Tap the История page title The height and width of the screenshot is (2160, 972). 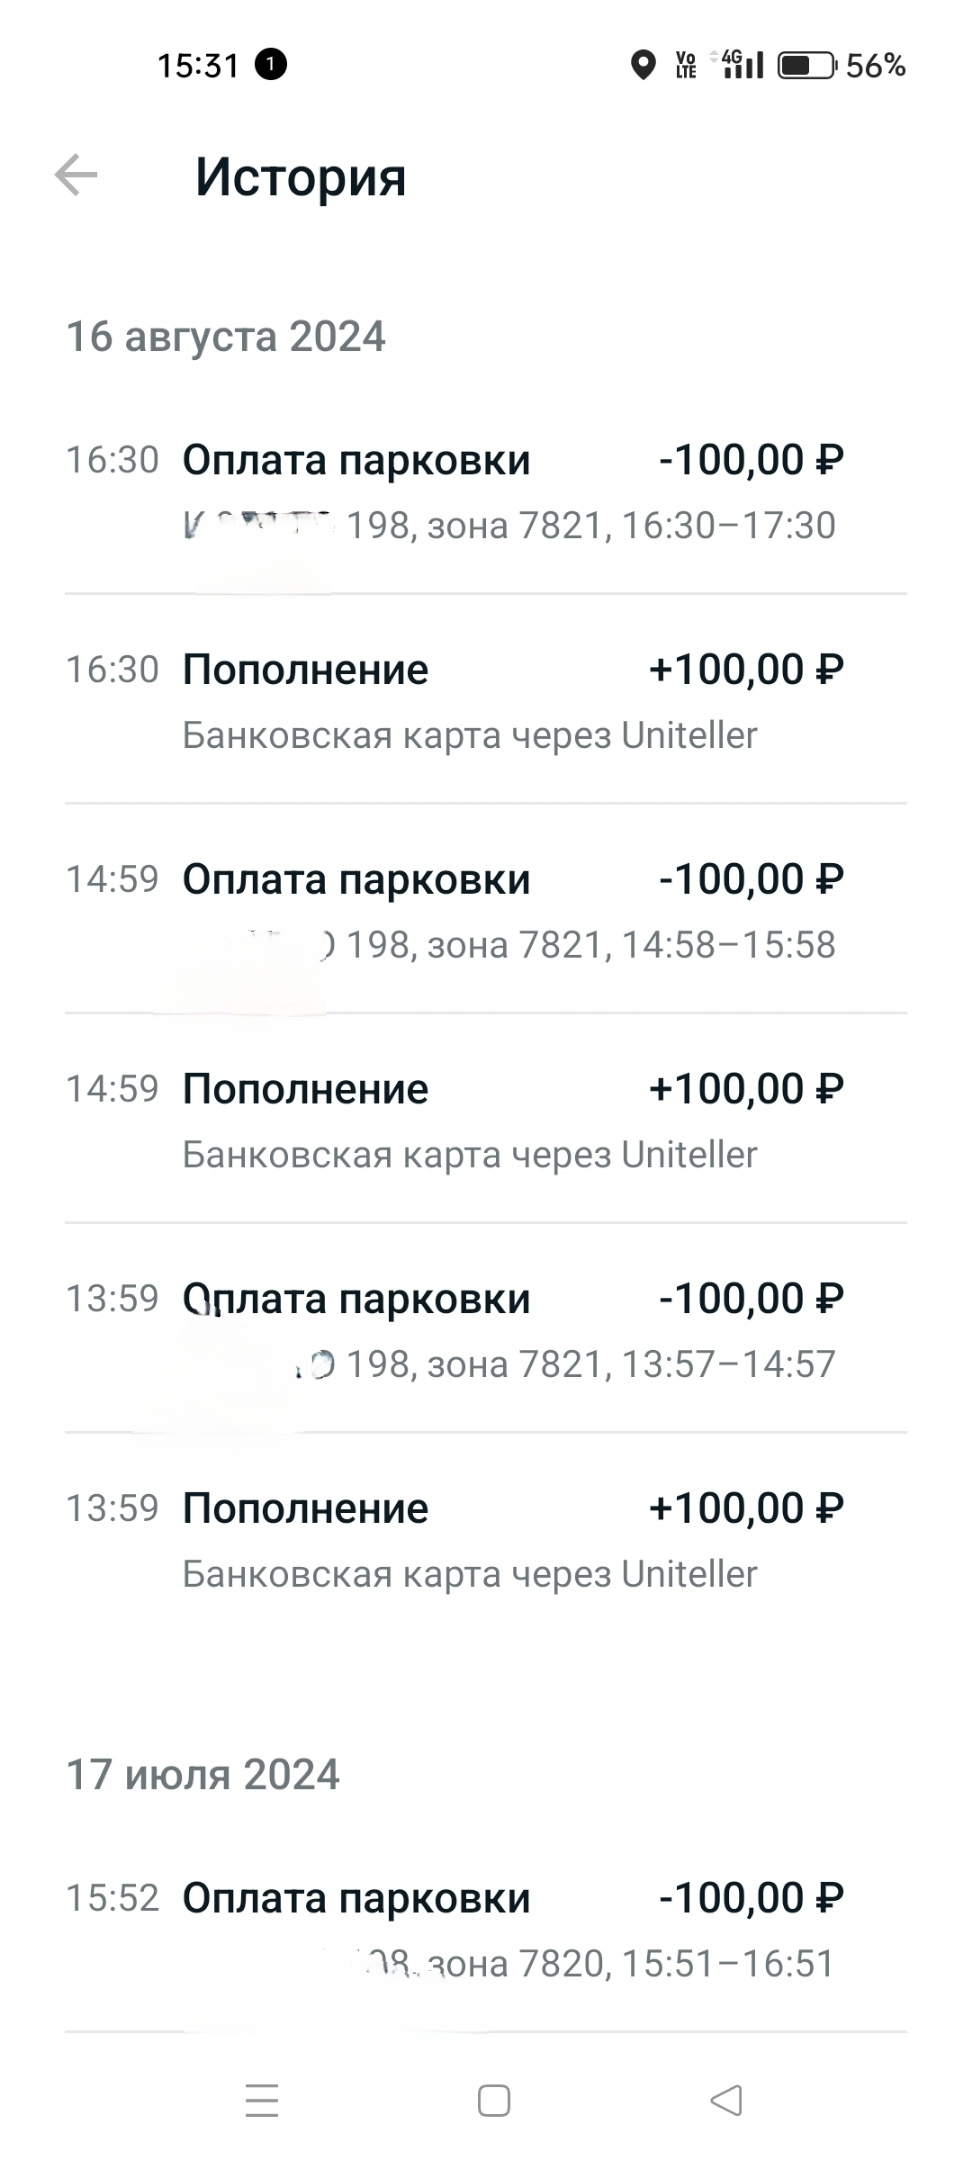point(300,178)
